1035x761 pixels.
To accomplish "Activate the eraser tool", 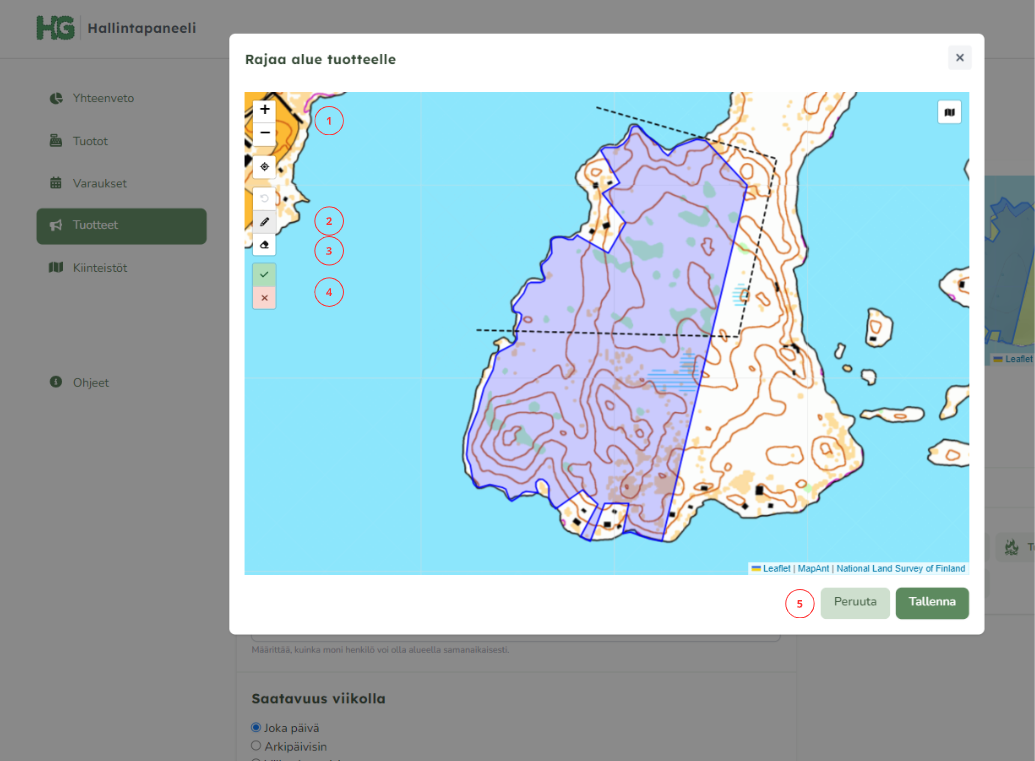I will 264,245.
